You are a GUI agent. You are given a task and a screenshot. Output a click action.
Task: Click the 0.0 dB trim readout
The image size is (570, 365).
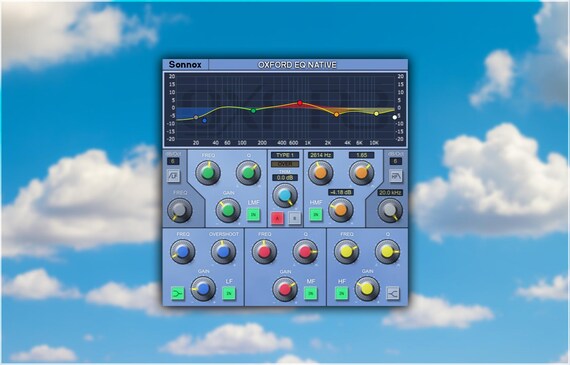click(285, 178)
